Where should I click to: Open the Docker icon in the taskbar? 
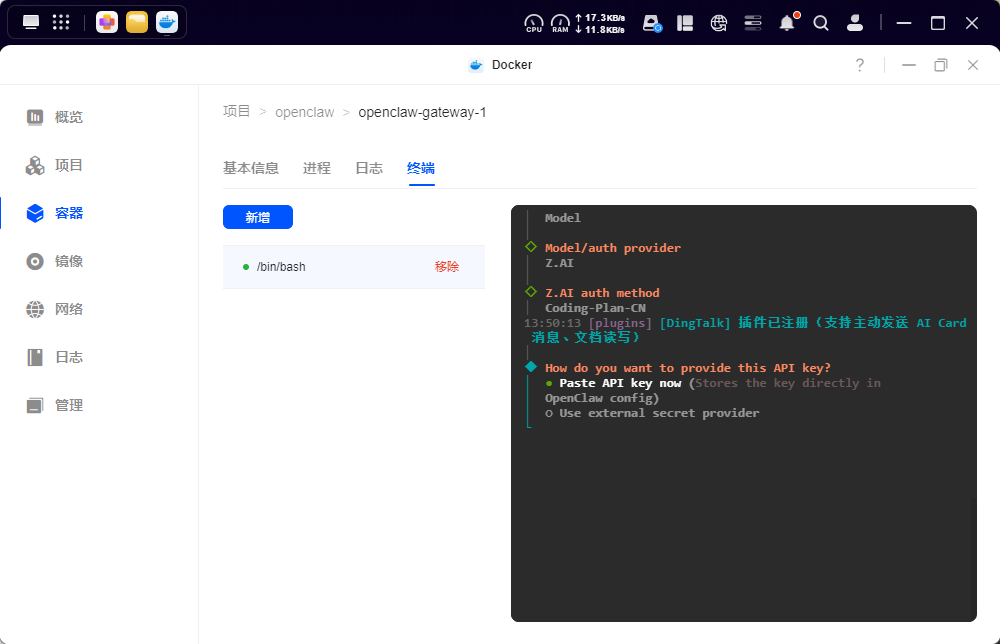point(166,21)
